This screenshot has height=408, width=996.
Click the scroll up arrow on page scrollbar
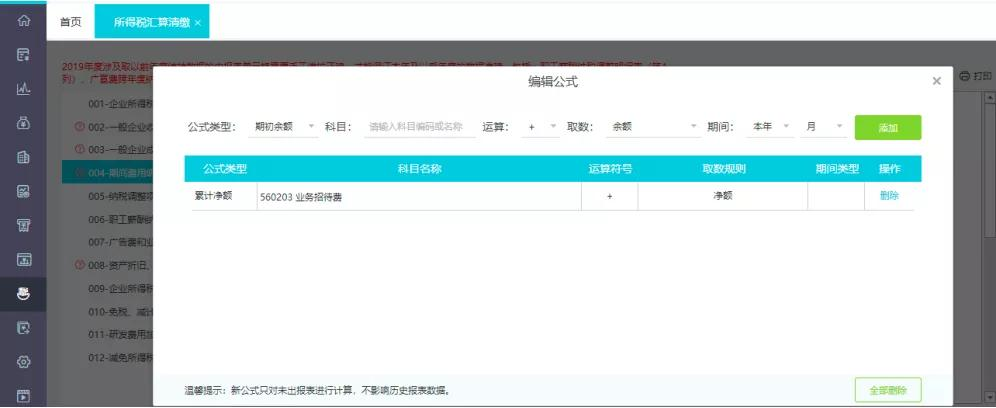(990, 97)
